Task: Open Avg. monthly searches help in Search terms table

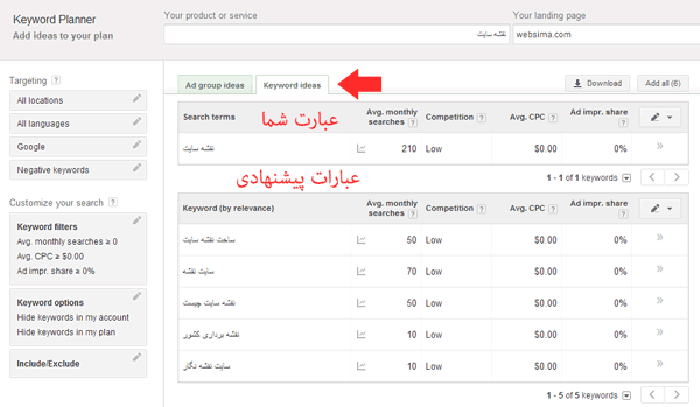Action: tap(413, 122)
